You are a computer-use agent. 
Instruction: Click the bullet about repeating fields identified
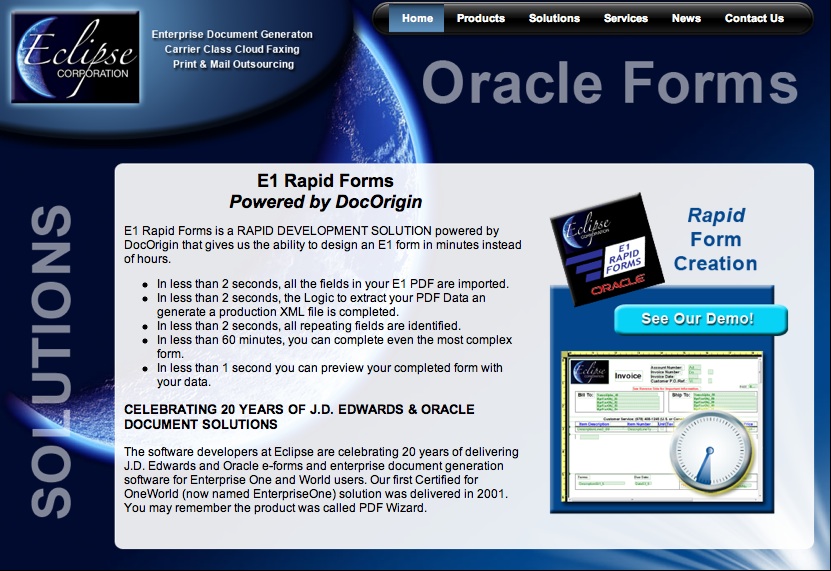308,326
